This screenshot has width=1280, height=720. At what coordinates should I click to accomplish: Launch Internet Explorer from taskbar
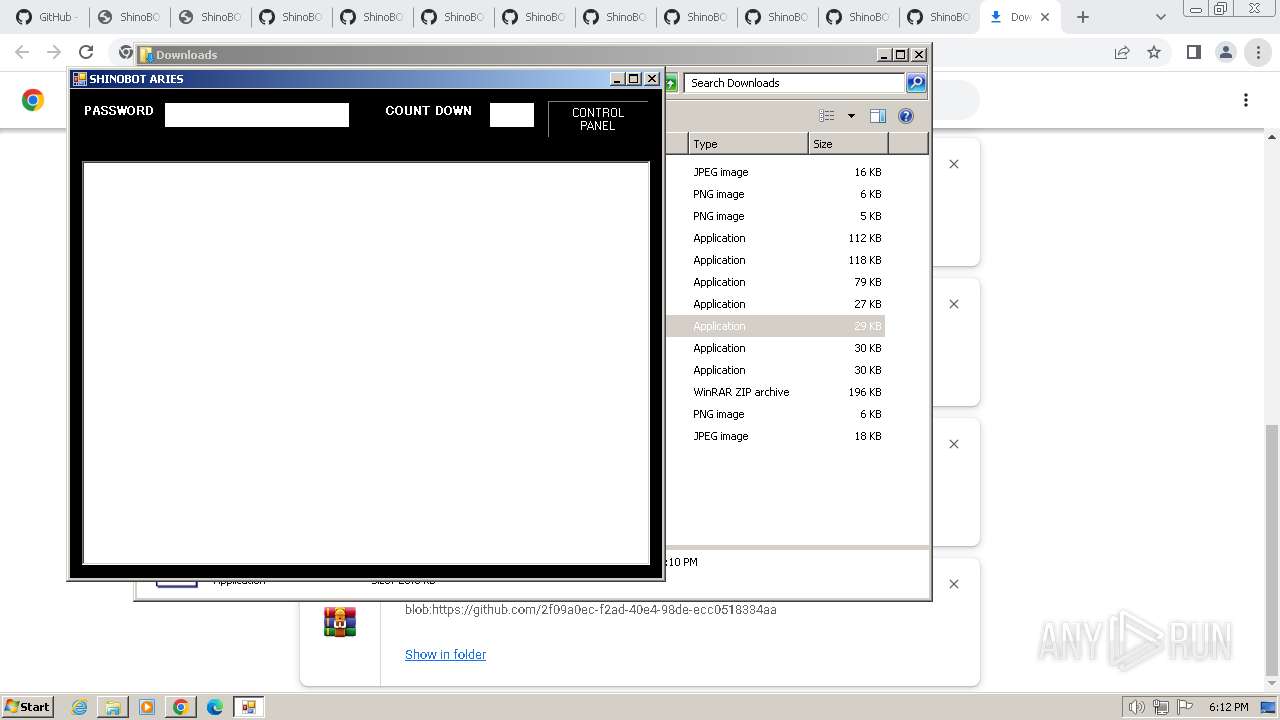tap(79, 707)
